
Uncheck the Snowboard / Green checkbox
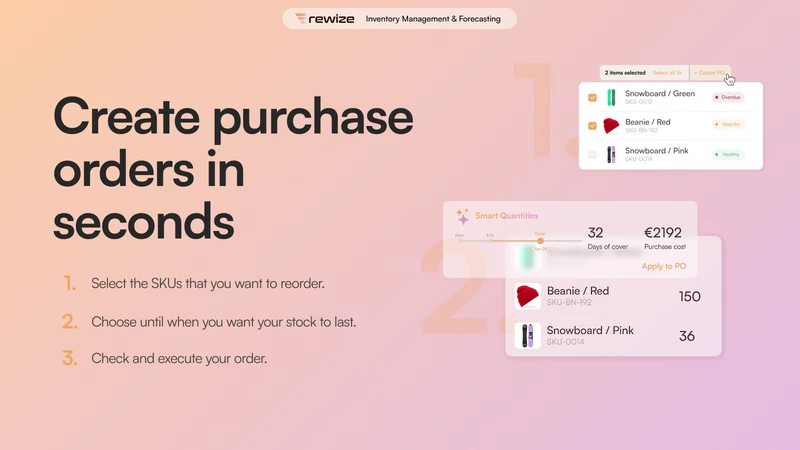point(592,97)
